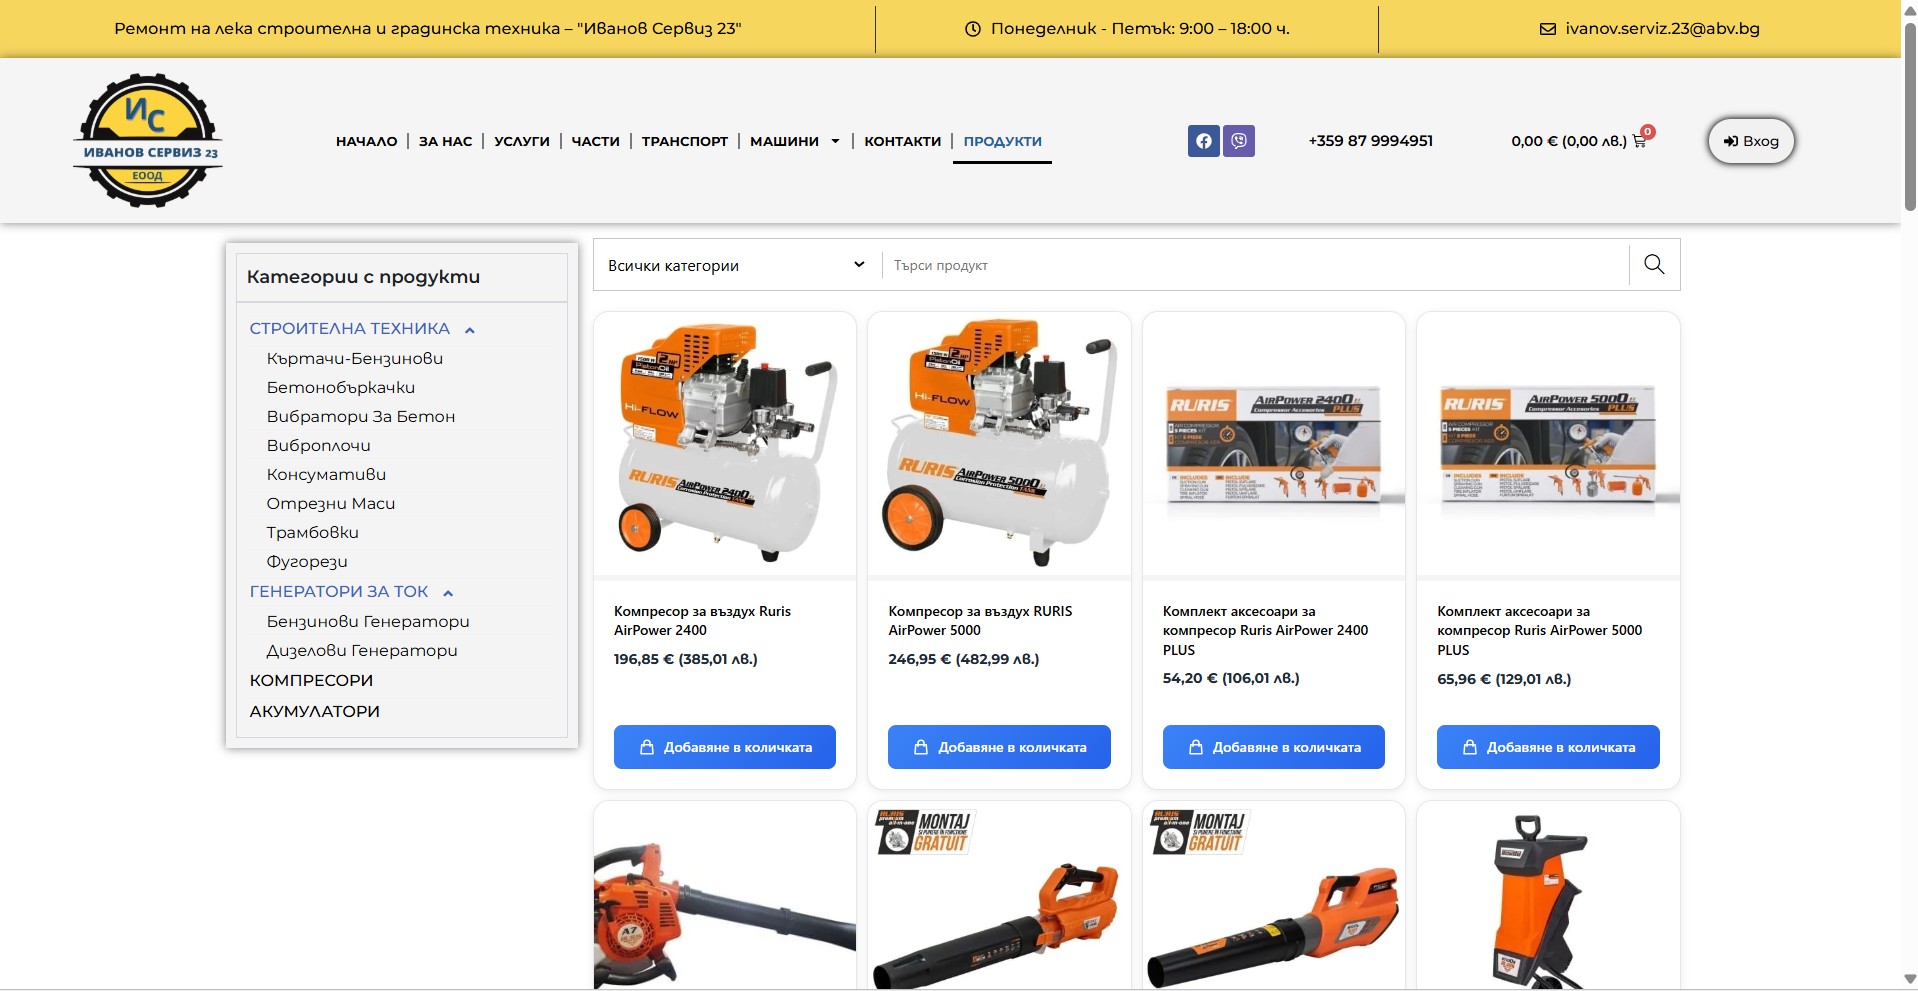Viewport: 1918px width, 991px height.
Task: Select the Вибратори За Бетон subcategory
Action: pos(360,416)
